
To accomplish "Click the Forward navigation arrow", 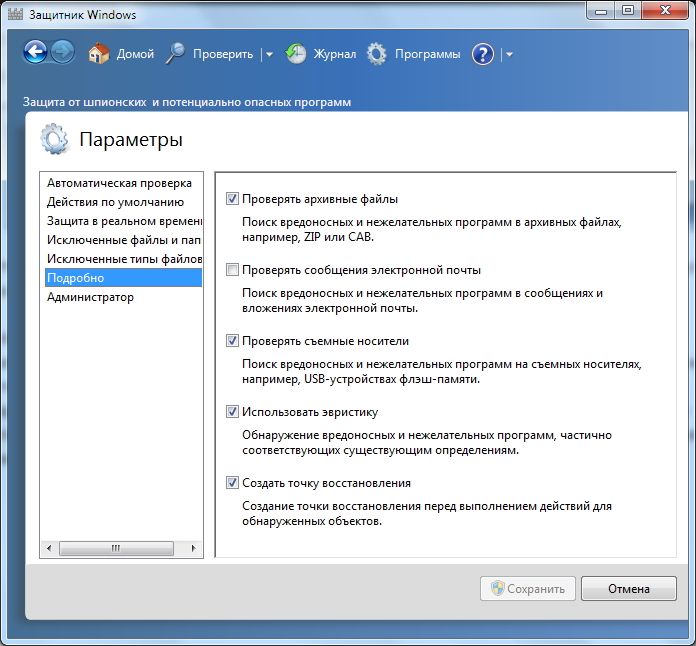I will (63, 53).
